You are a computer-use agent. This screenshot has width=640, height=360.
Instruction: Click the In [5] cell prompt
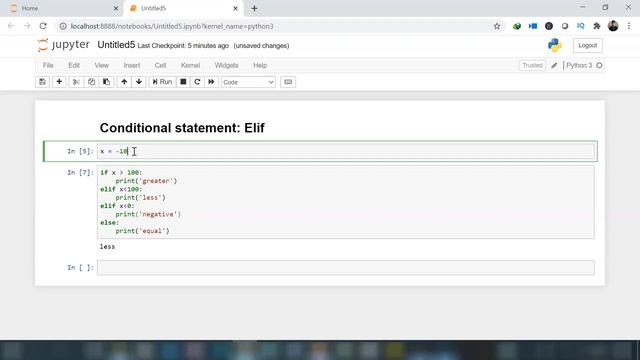(80, 151)
